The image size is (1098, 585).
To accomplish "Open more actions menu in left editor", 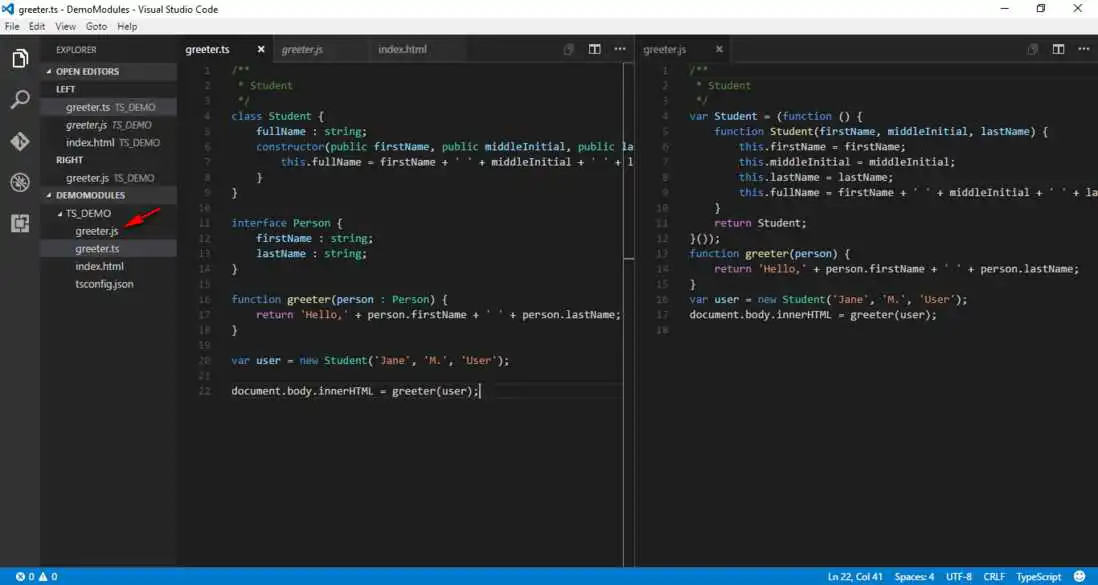I will click(x=620, y=49).
